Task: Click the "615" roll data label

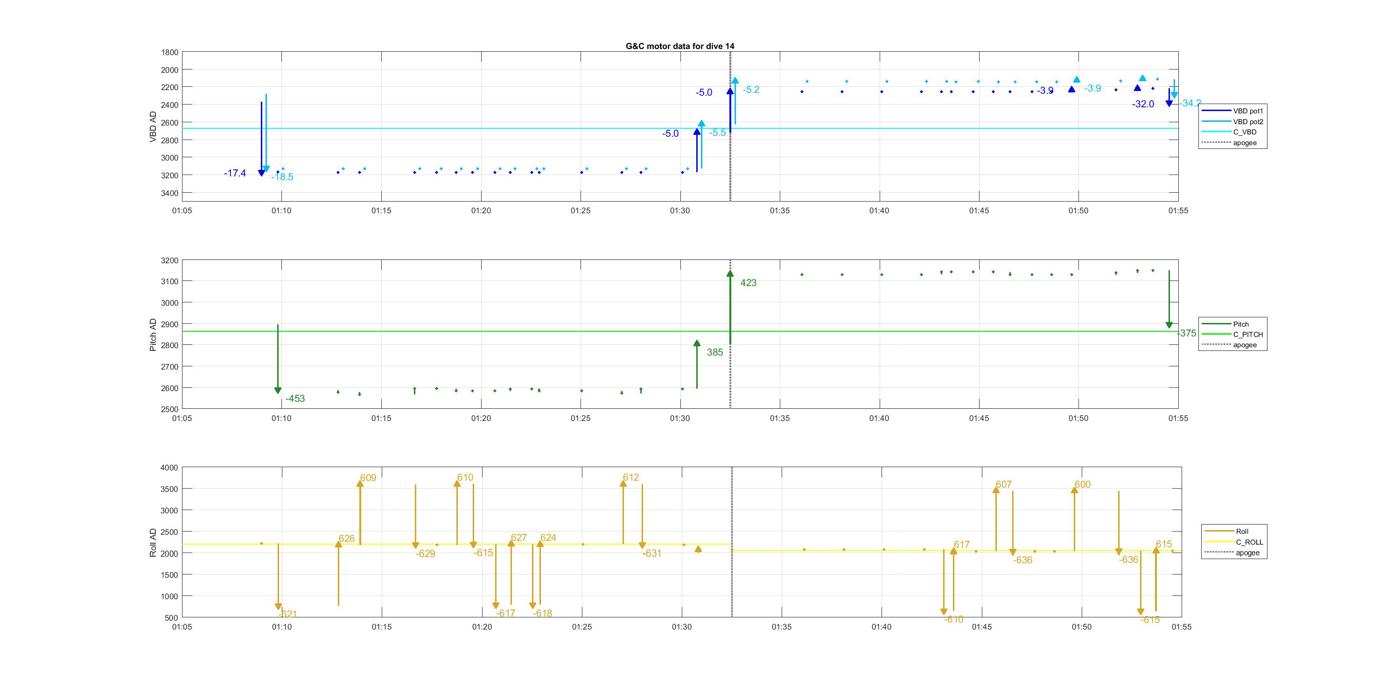Action: click(1164, 545)
